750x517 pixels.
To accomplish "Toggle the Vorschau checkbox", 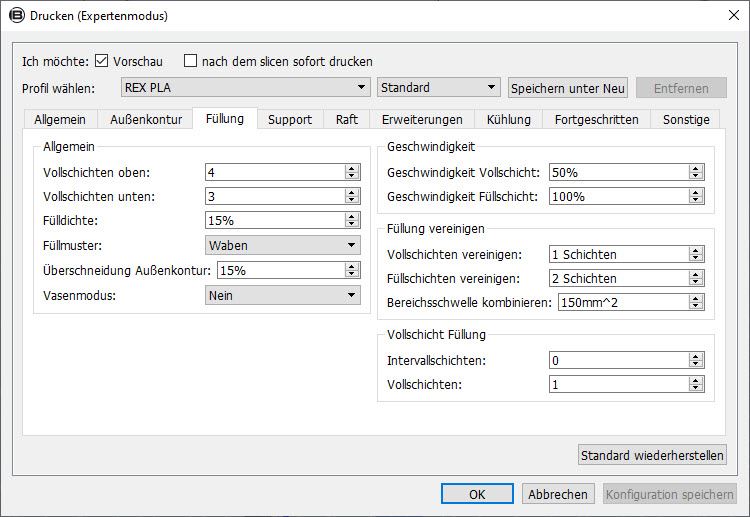I will pyautogui.click(x=101, y=61).
